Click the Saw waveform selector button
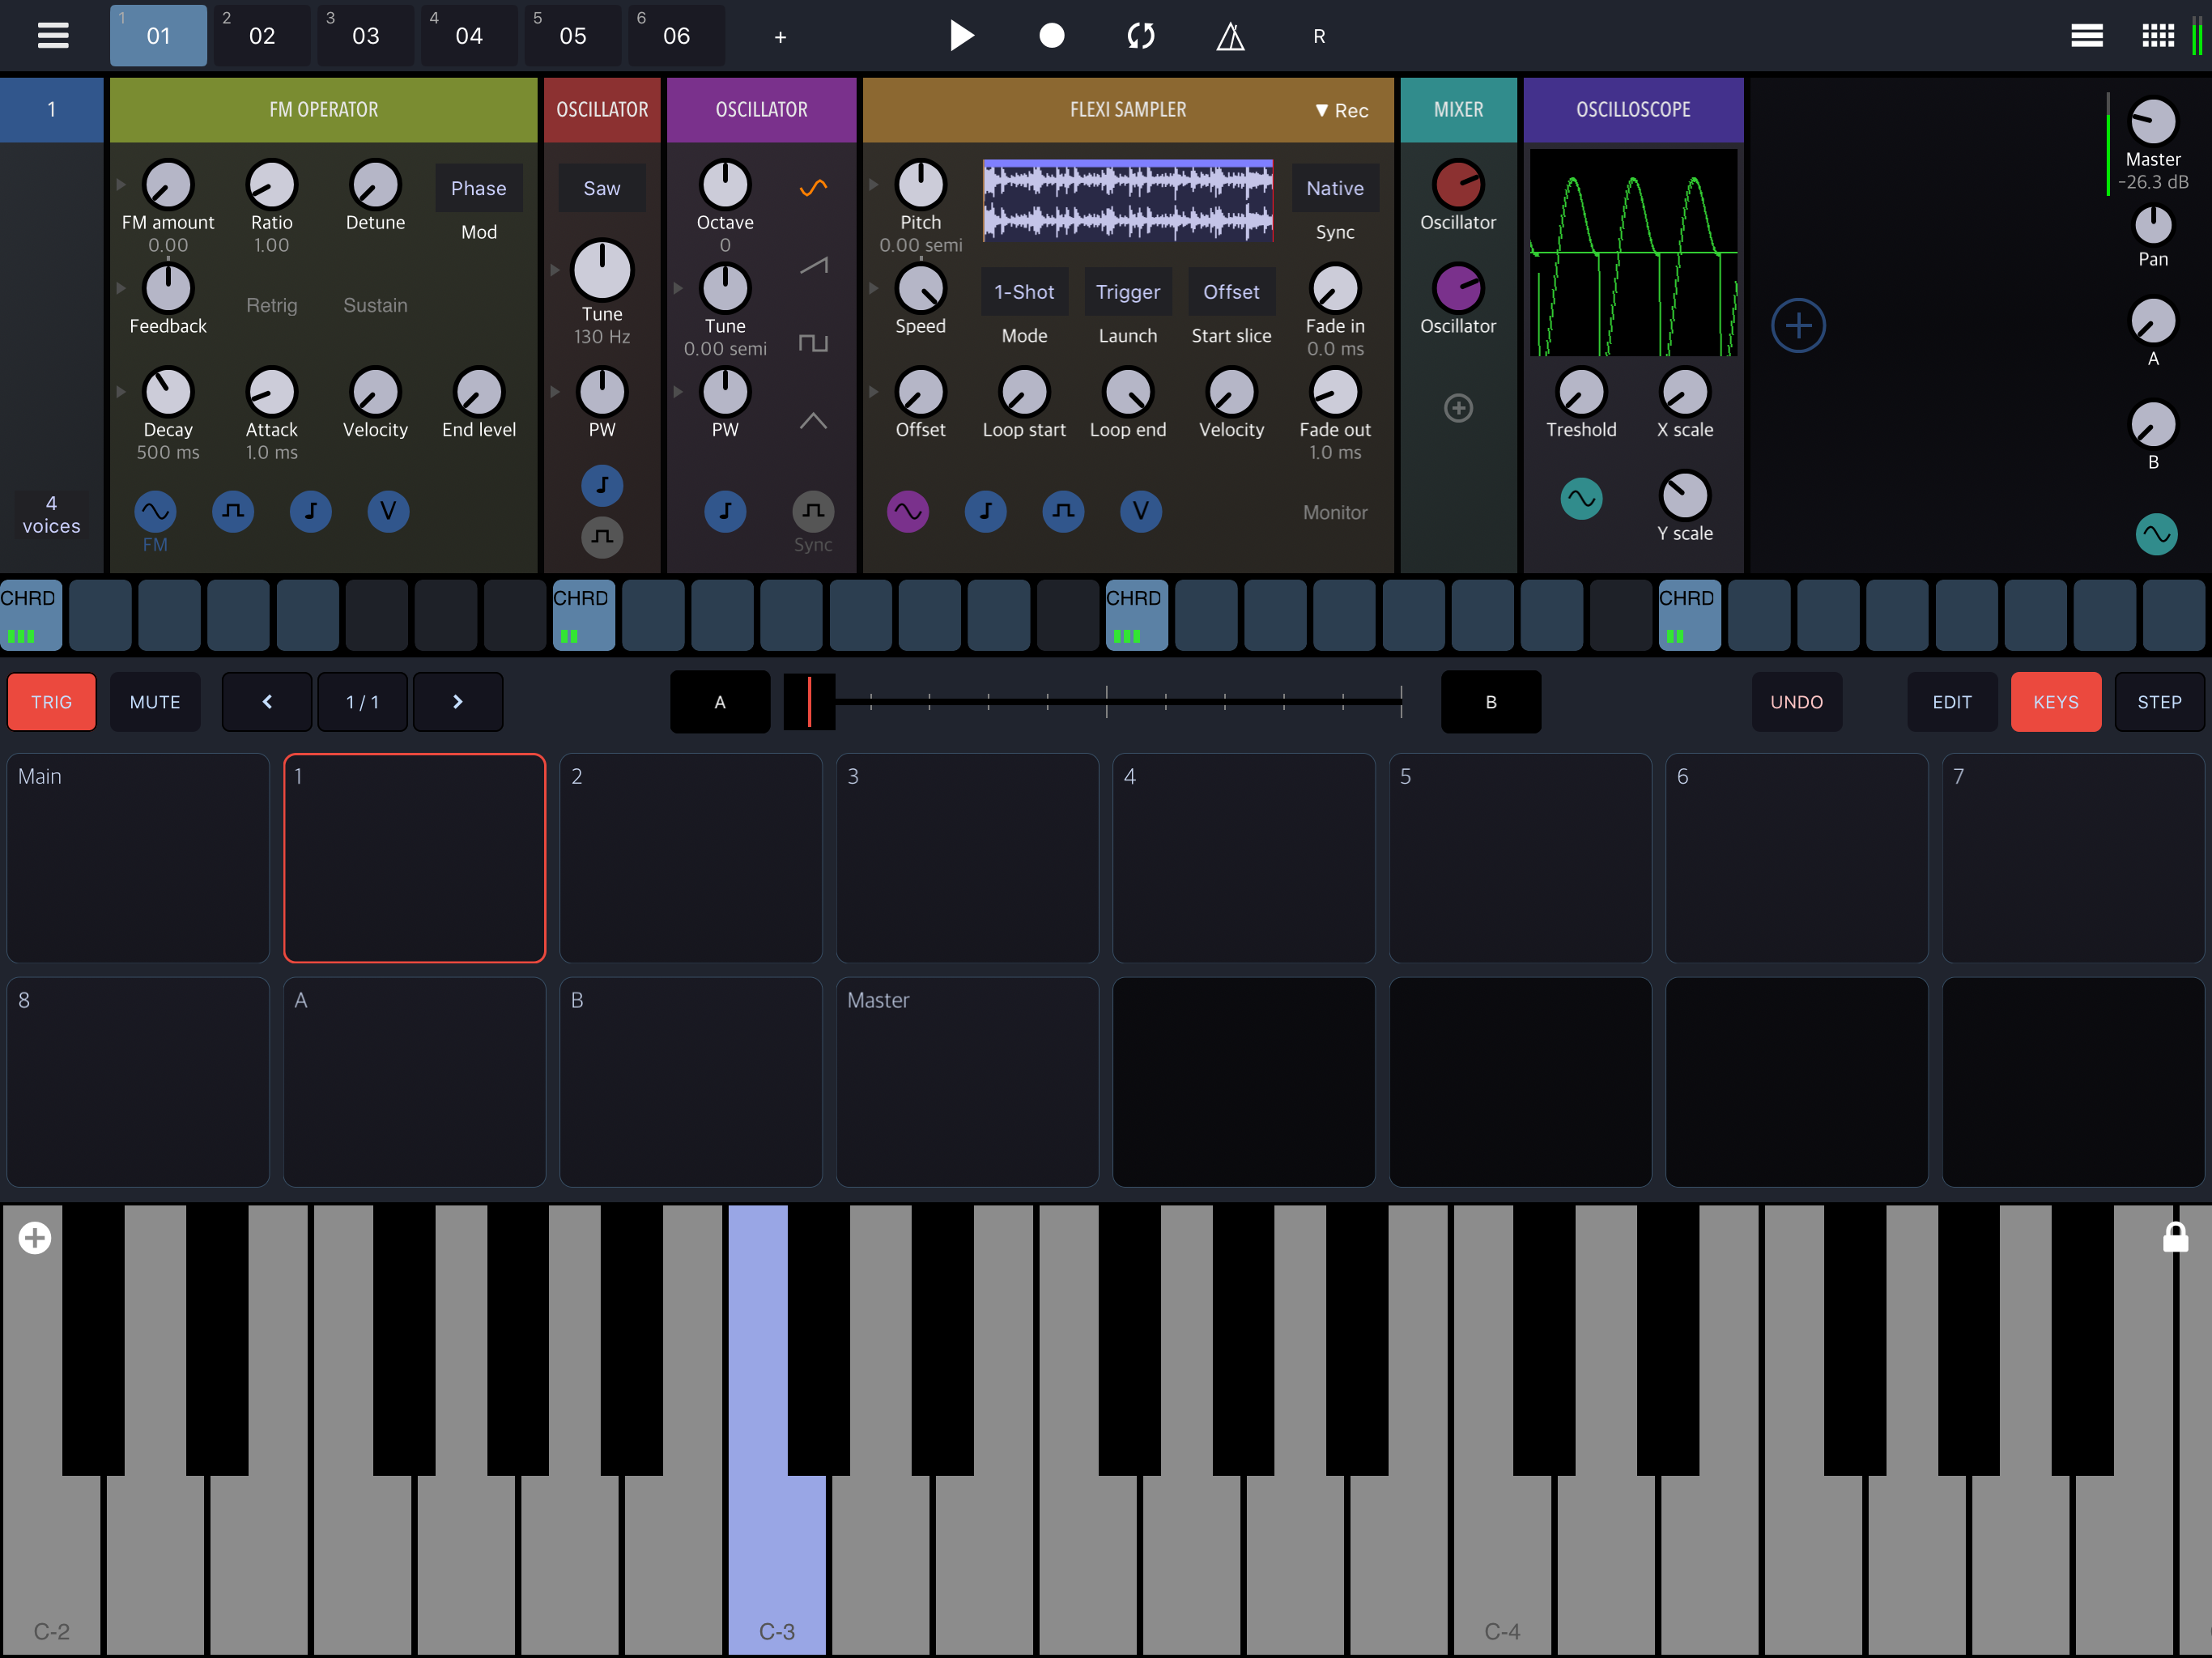2212x1658 pixels. (601, 188)
